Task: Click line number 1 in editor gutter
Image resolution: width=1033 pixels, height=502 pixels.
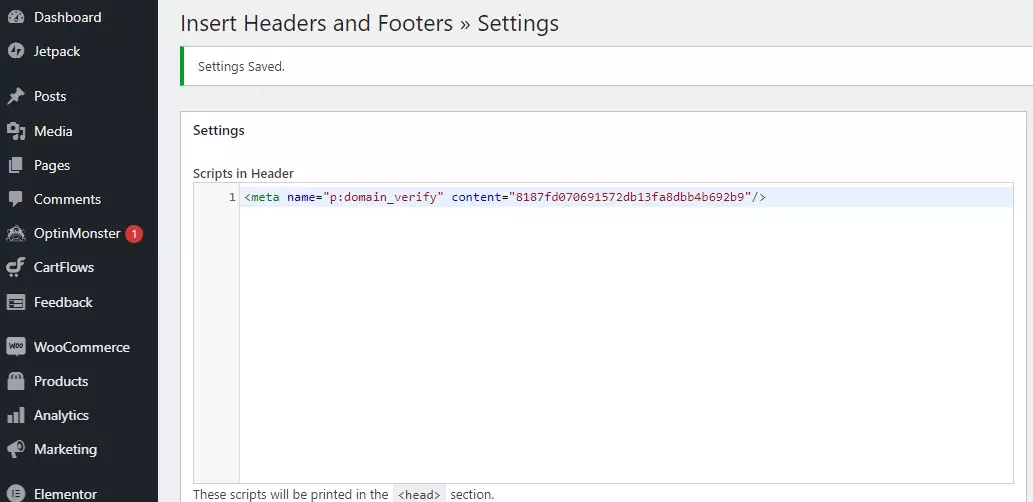Action: [x=232, y=198]
